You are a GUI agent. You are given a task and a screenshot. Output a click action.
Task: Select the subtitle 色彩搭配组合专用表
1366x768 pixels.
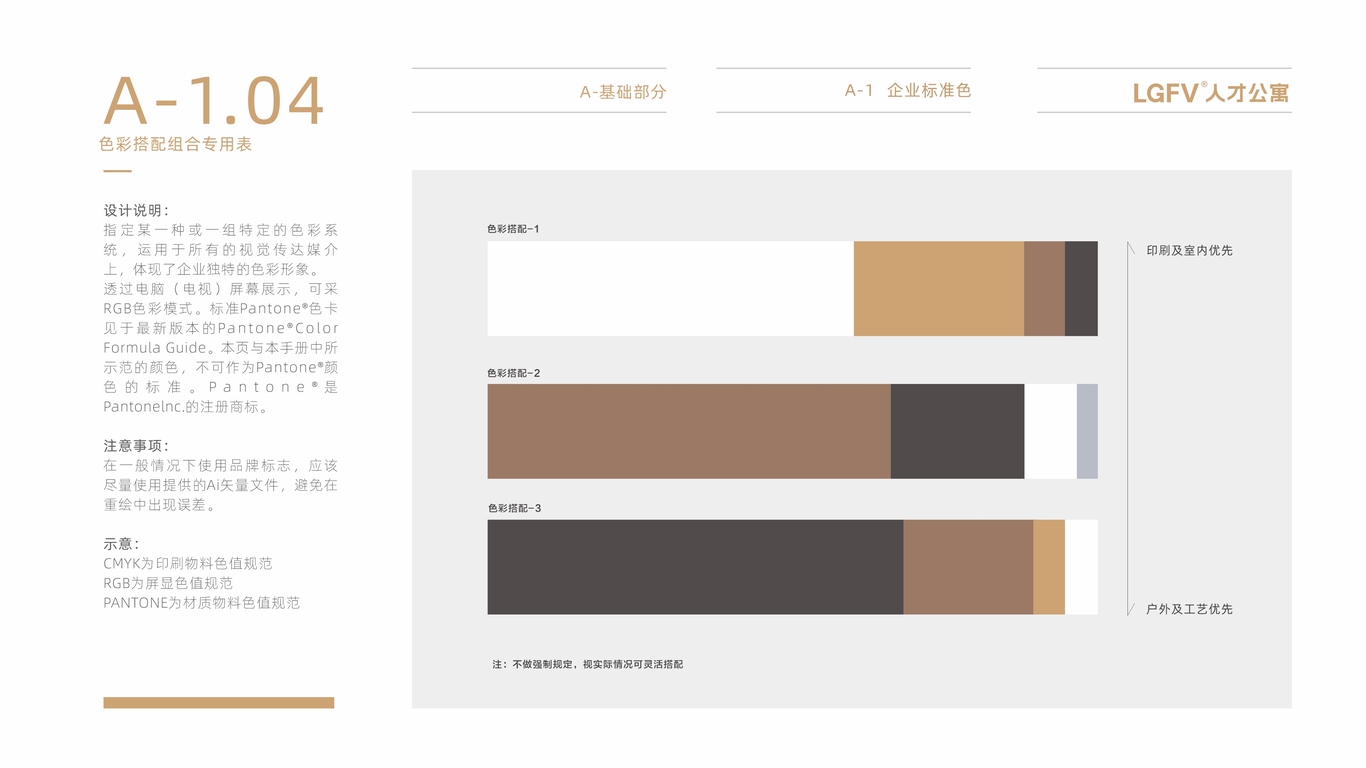click(176, 144)
